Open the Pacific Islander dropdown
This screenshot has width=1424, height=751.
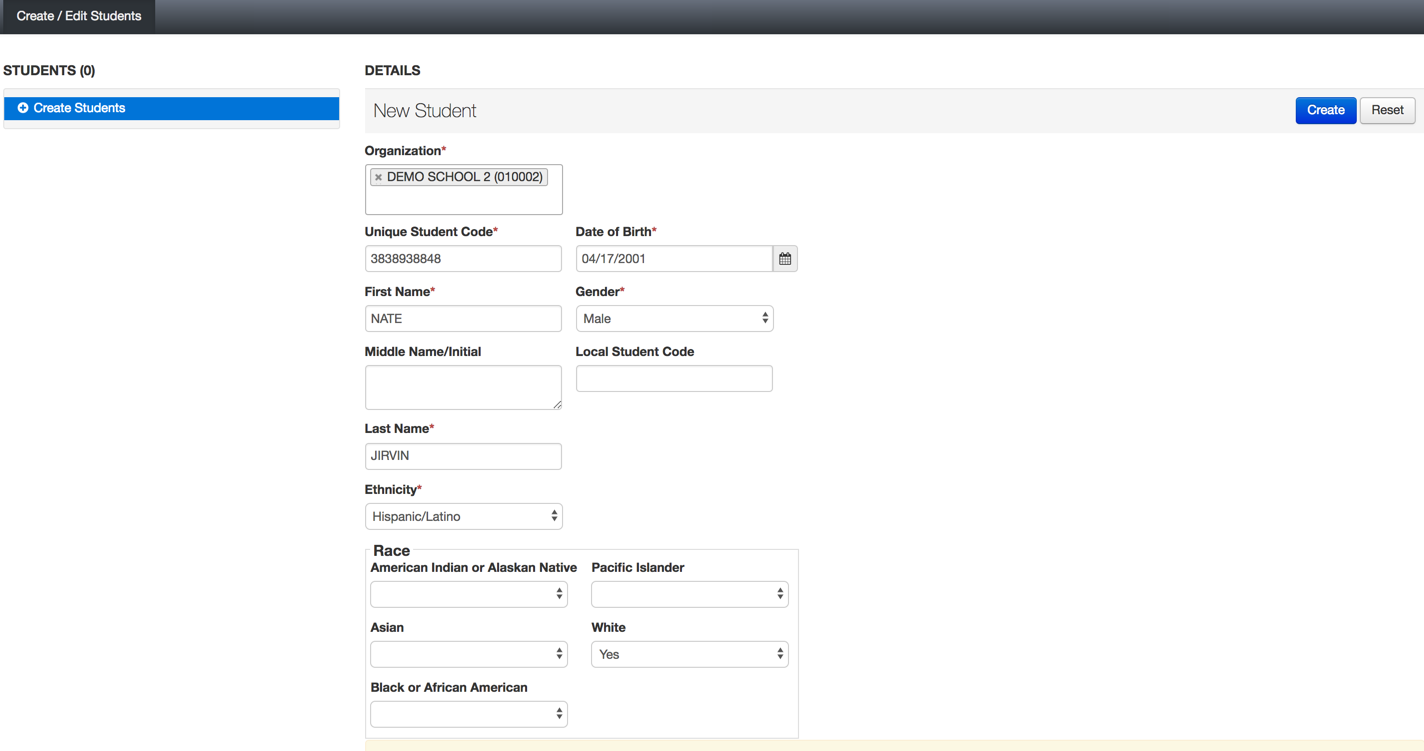pyautogui.click(x=689, y=594)
